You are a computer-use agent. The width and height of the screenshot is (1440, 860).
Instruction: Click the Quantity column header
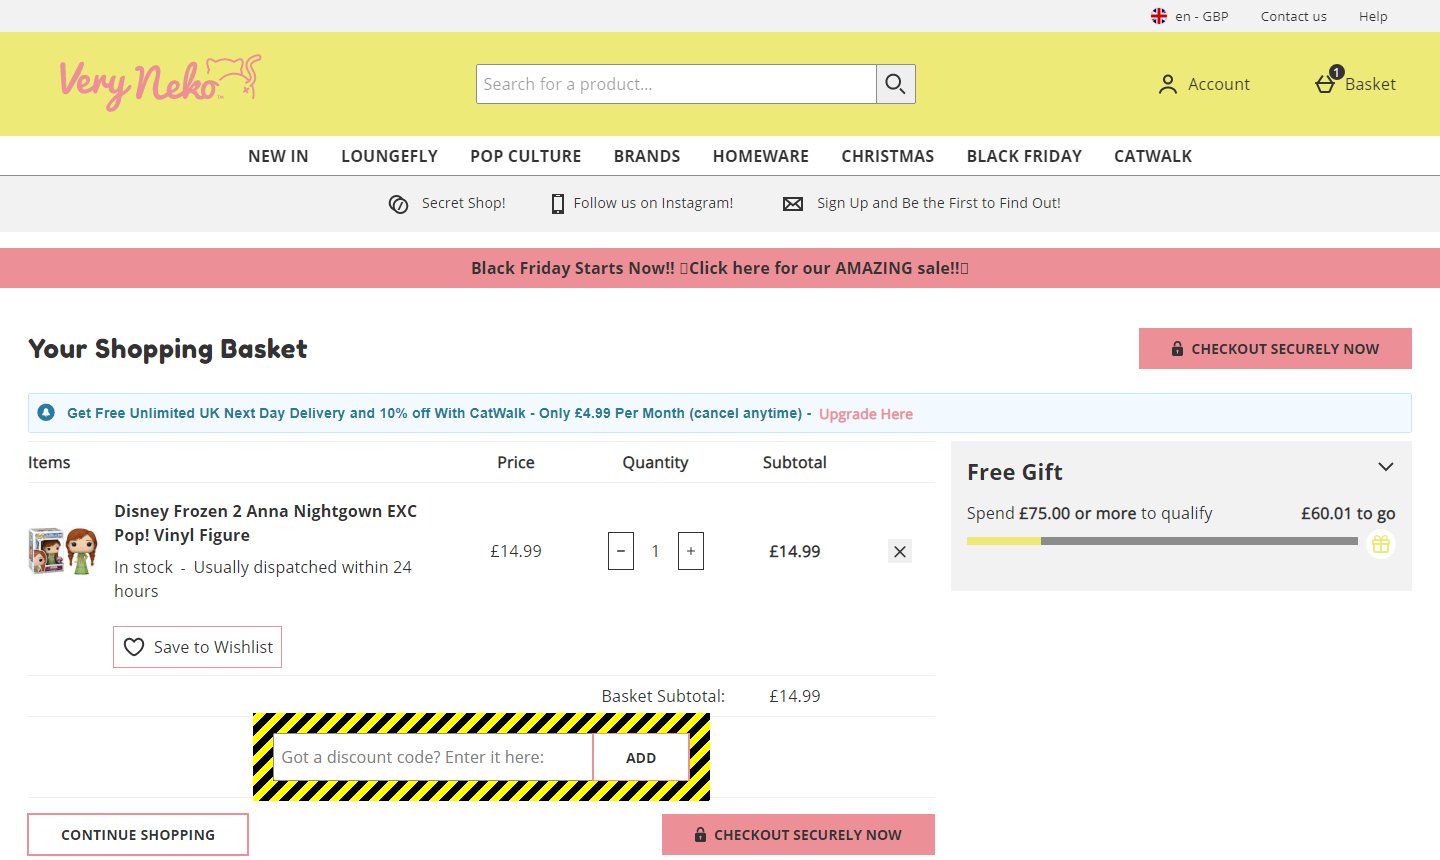[655, 462]
